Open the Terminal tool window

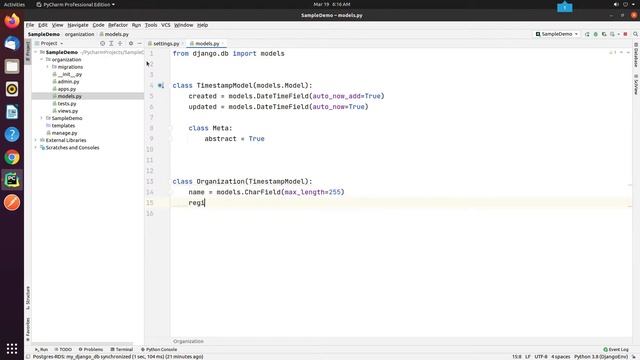point(122,350)
